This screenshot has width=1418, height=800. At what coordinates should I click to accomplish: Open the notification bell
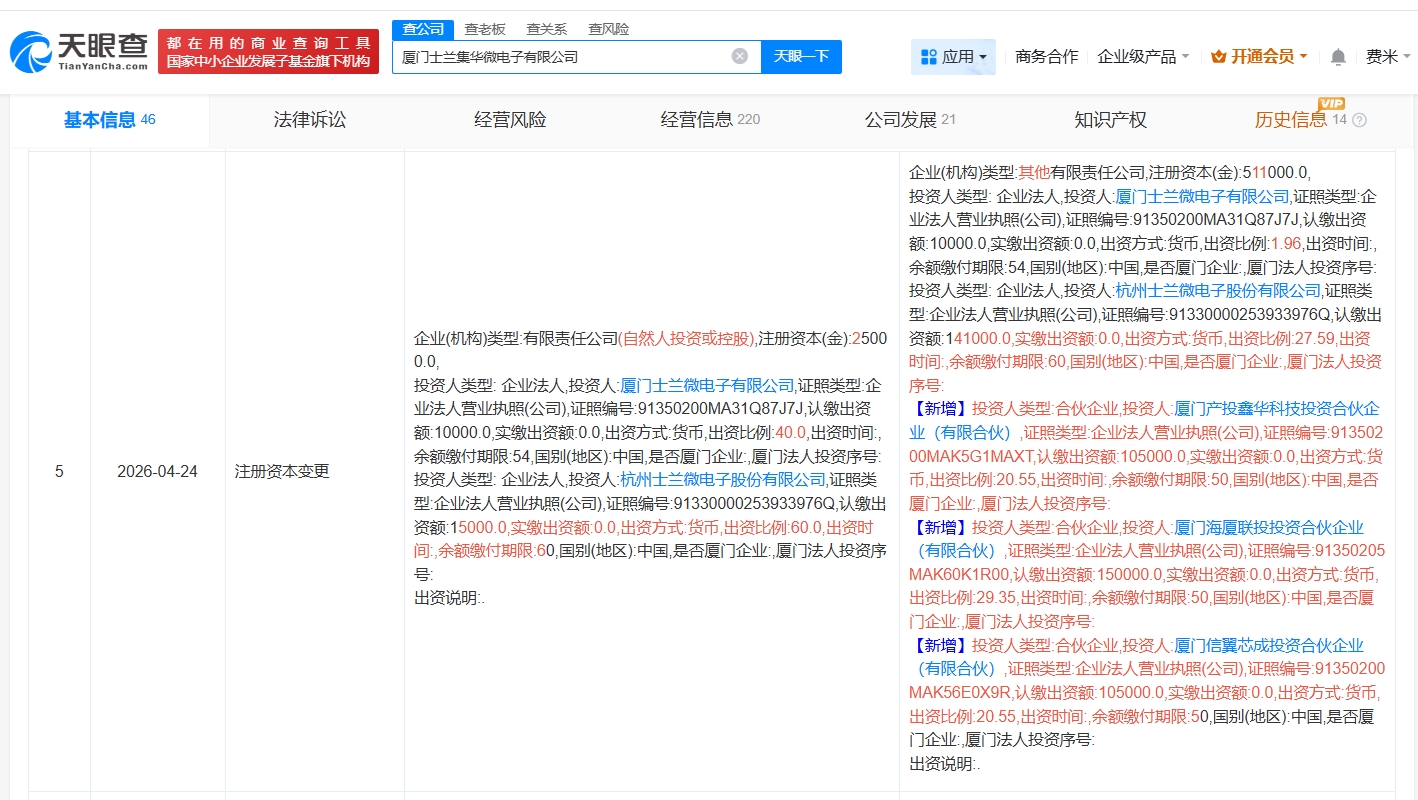[1338, 57]
